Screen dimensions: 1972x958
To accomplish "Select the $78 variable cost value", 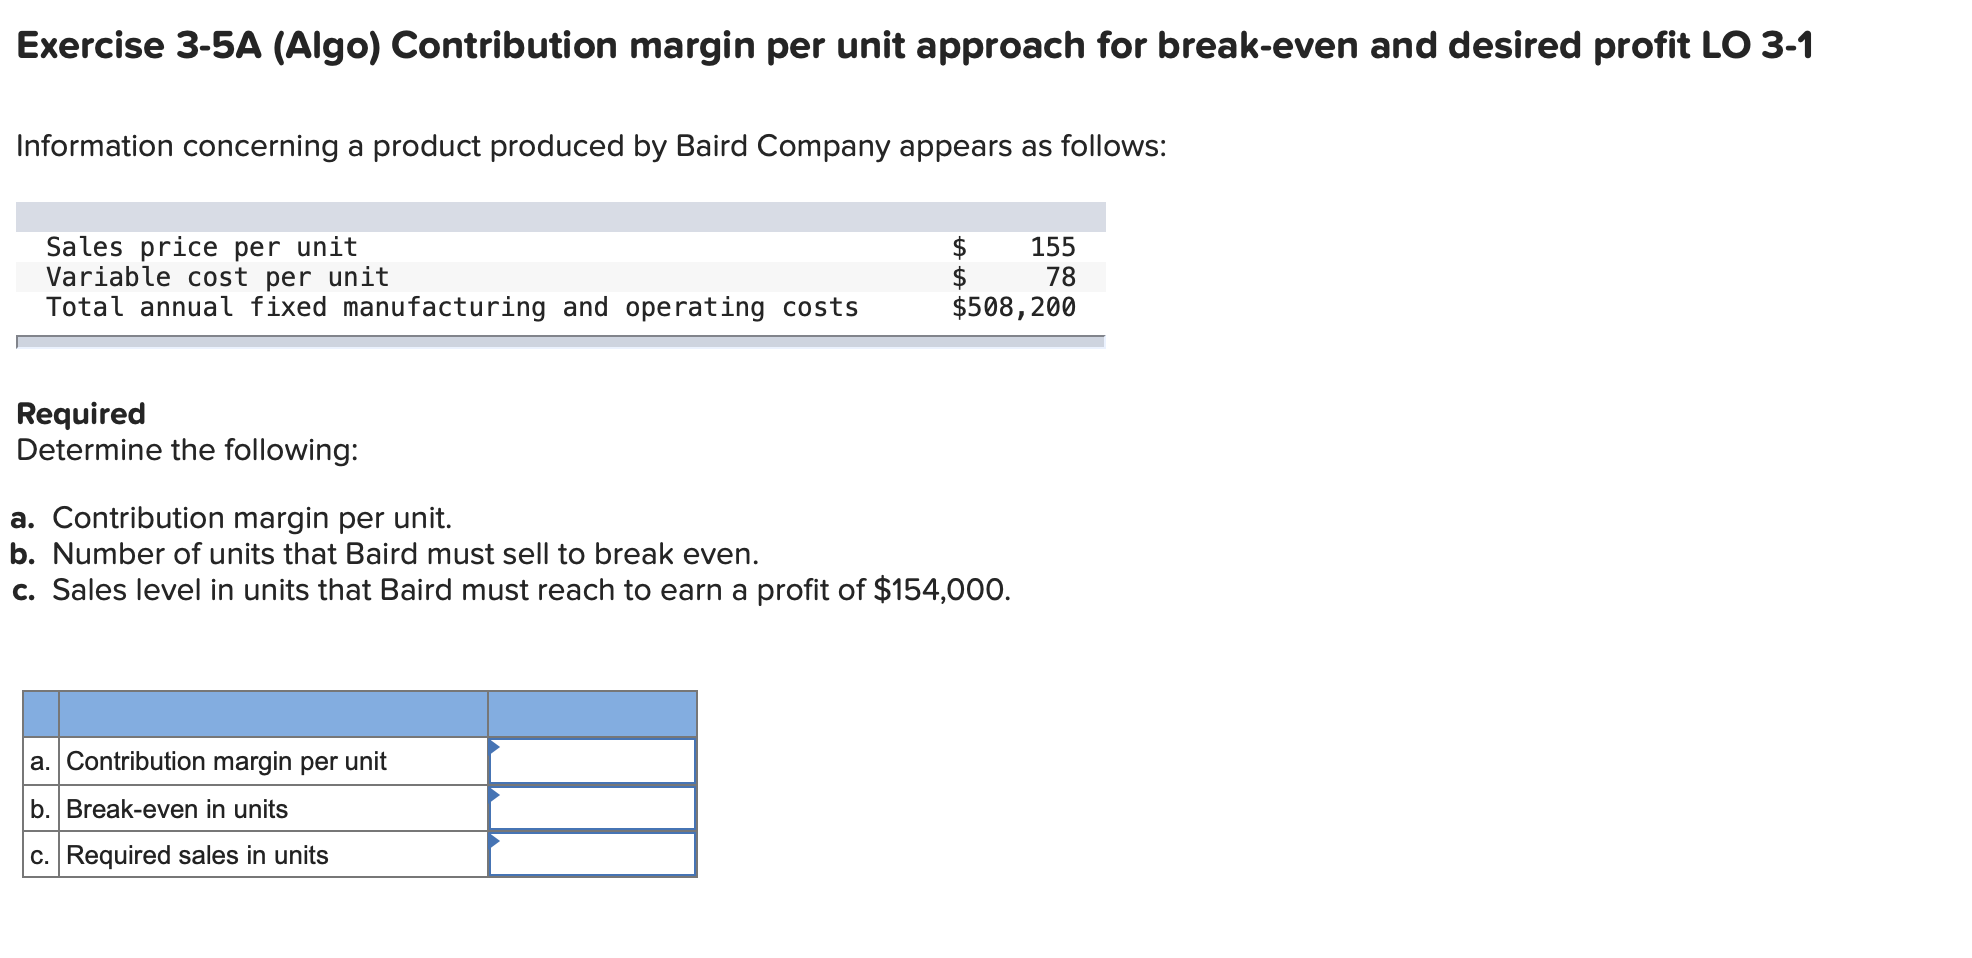I will tap(1059, 277).
